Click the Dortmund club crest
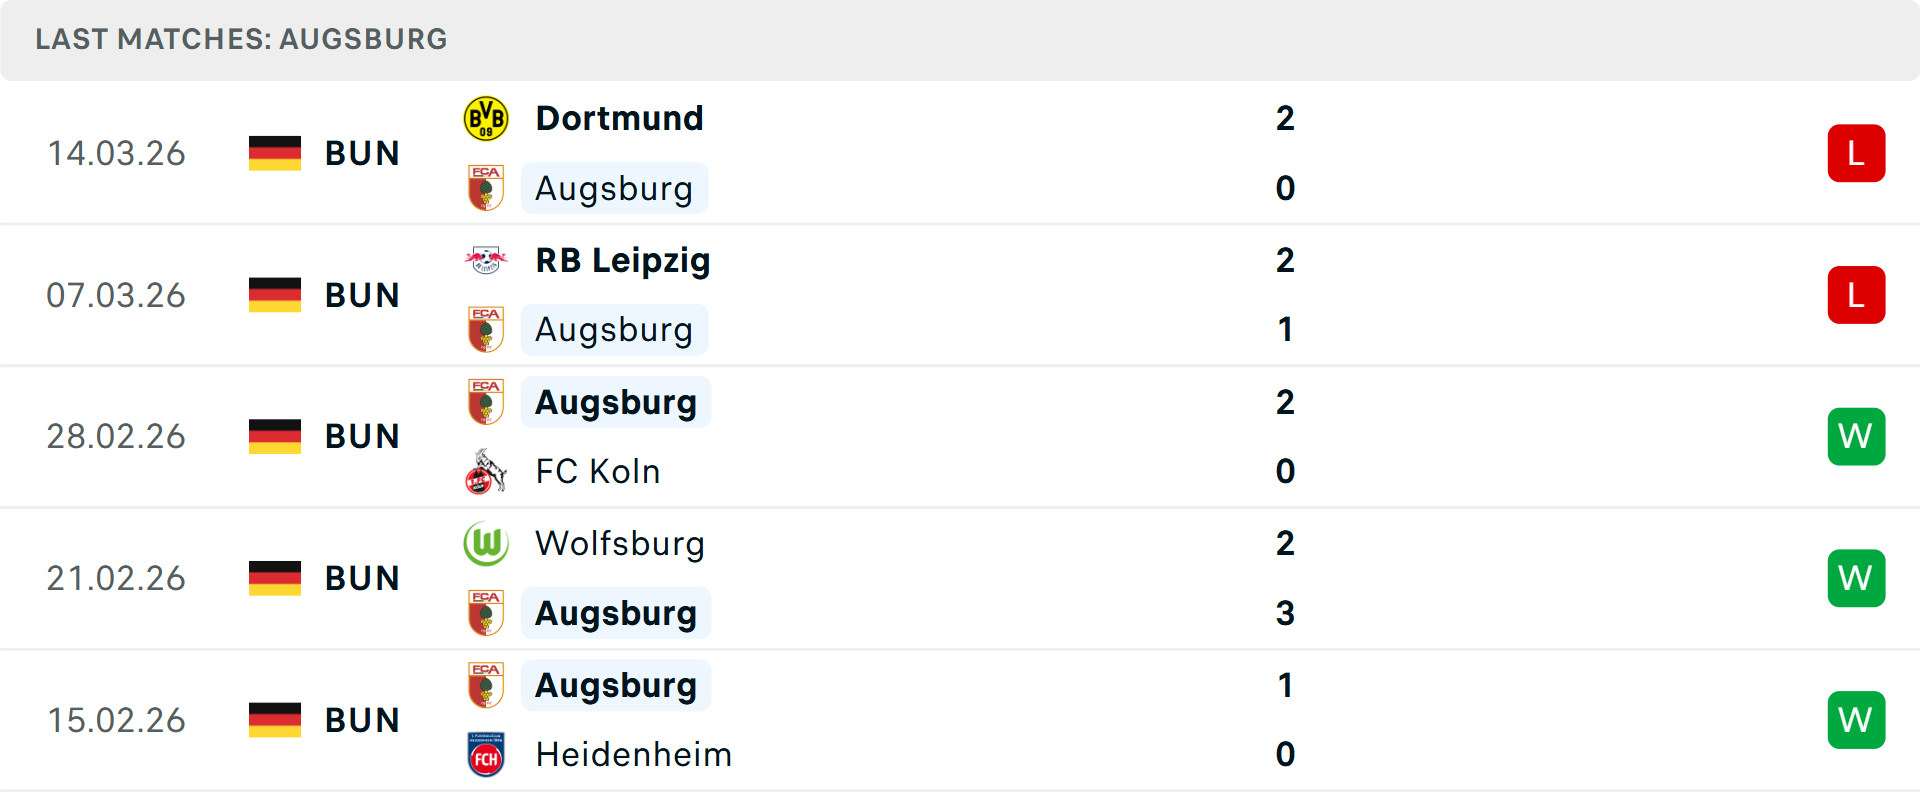The height and width of the screenshot is (792, 1920). [486, 116]
